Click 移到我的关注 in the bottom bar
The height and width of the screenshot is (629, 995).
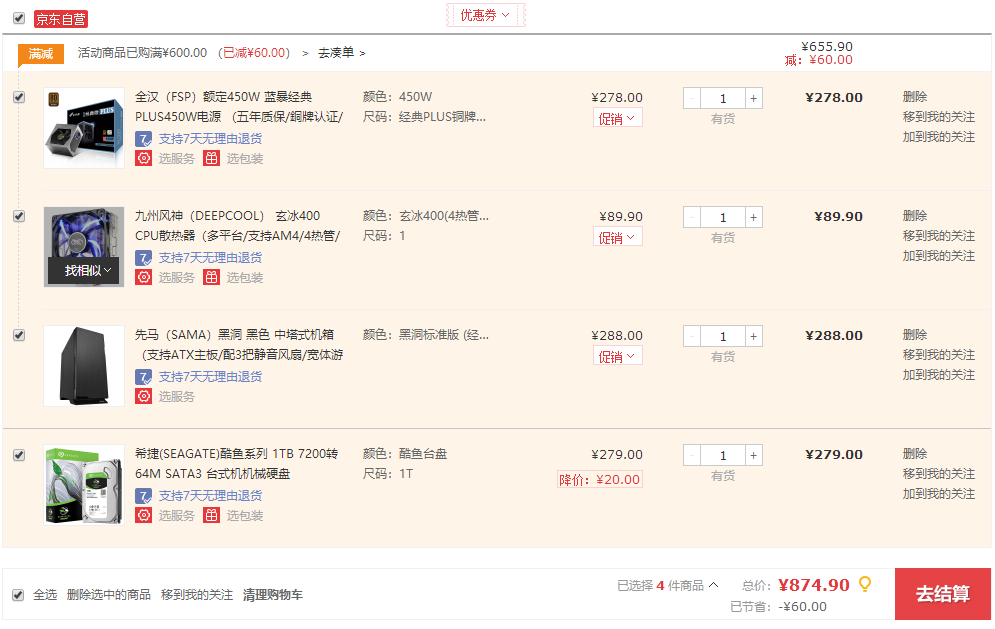pyautogui.click(x=197, y=595)
